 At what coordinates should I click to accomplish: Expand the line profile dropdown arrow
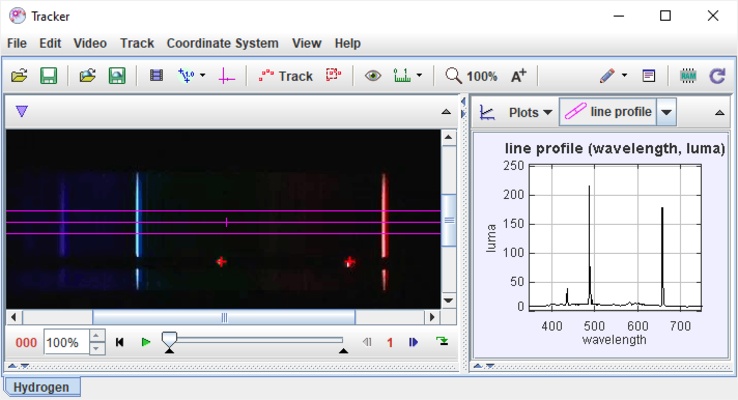[x=667, y=112]
